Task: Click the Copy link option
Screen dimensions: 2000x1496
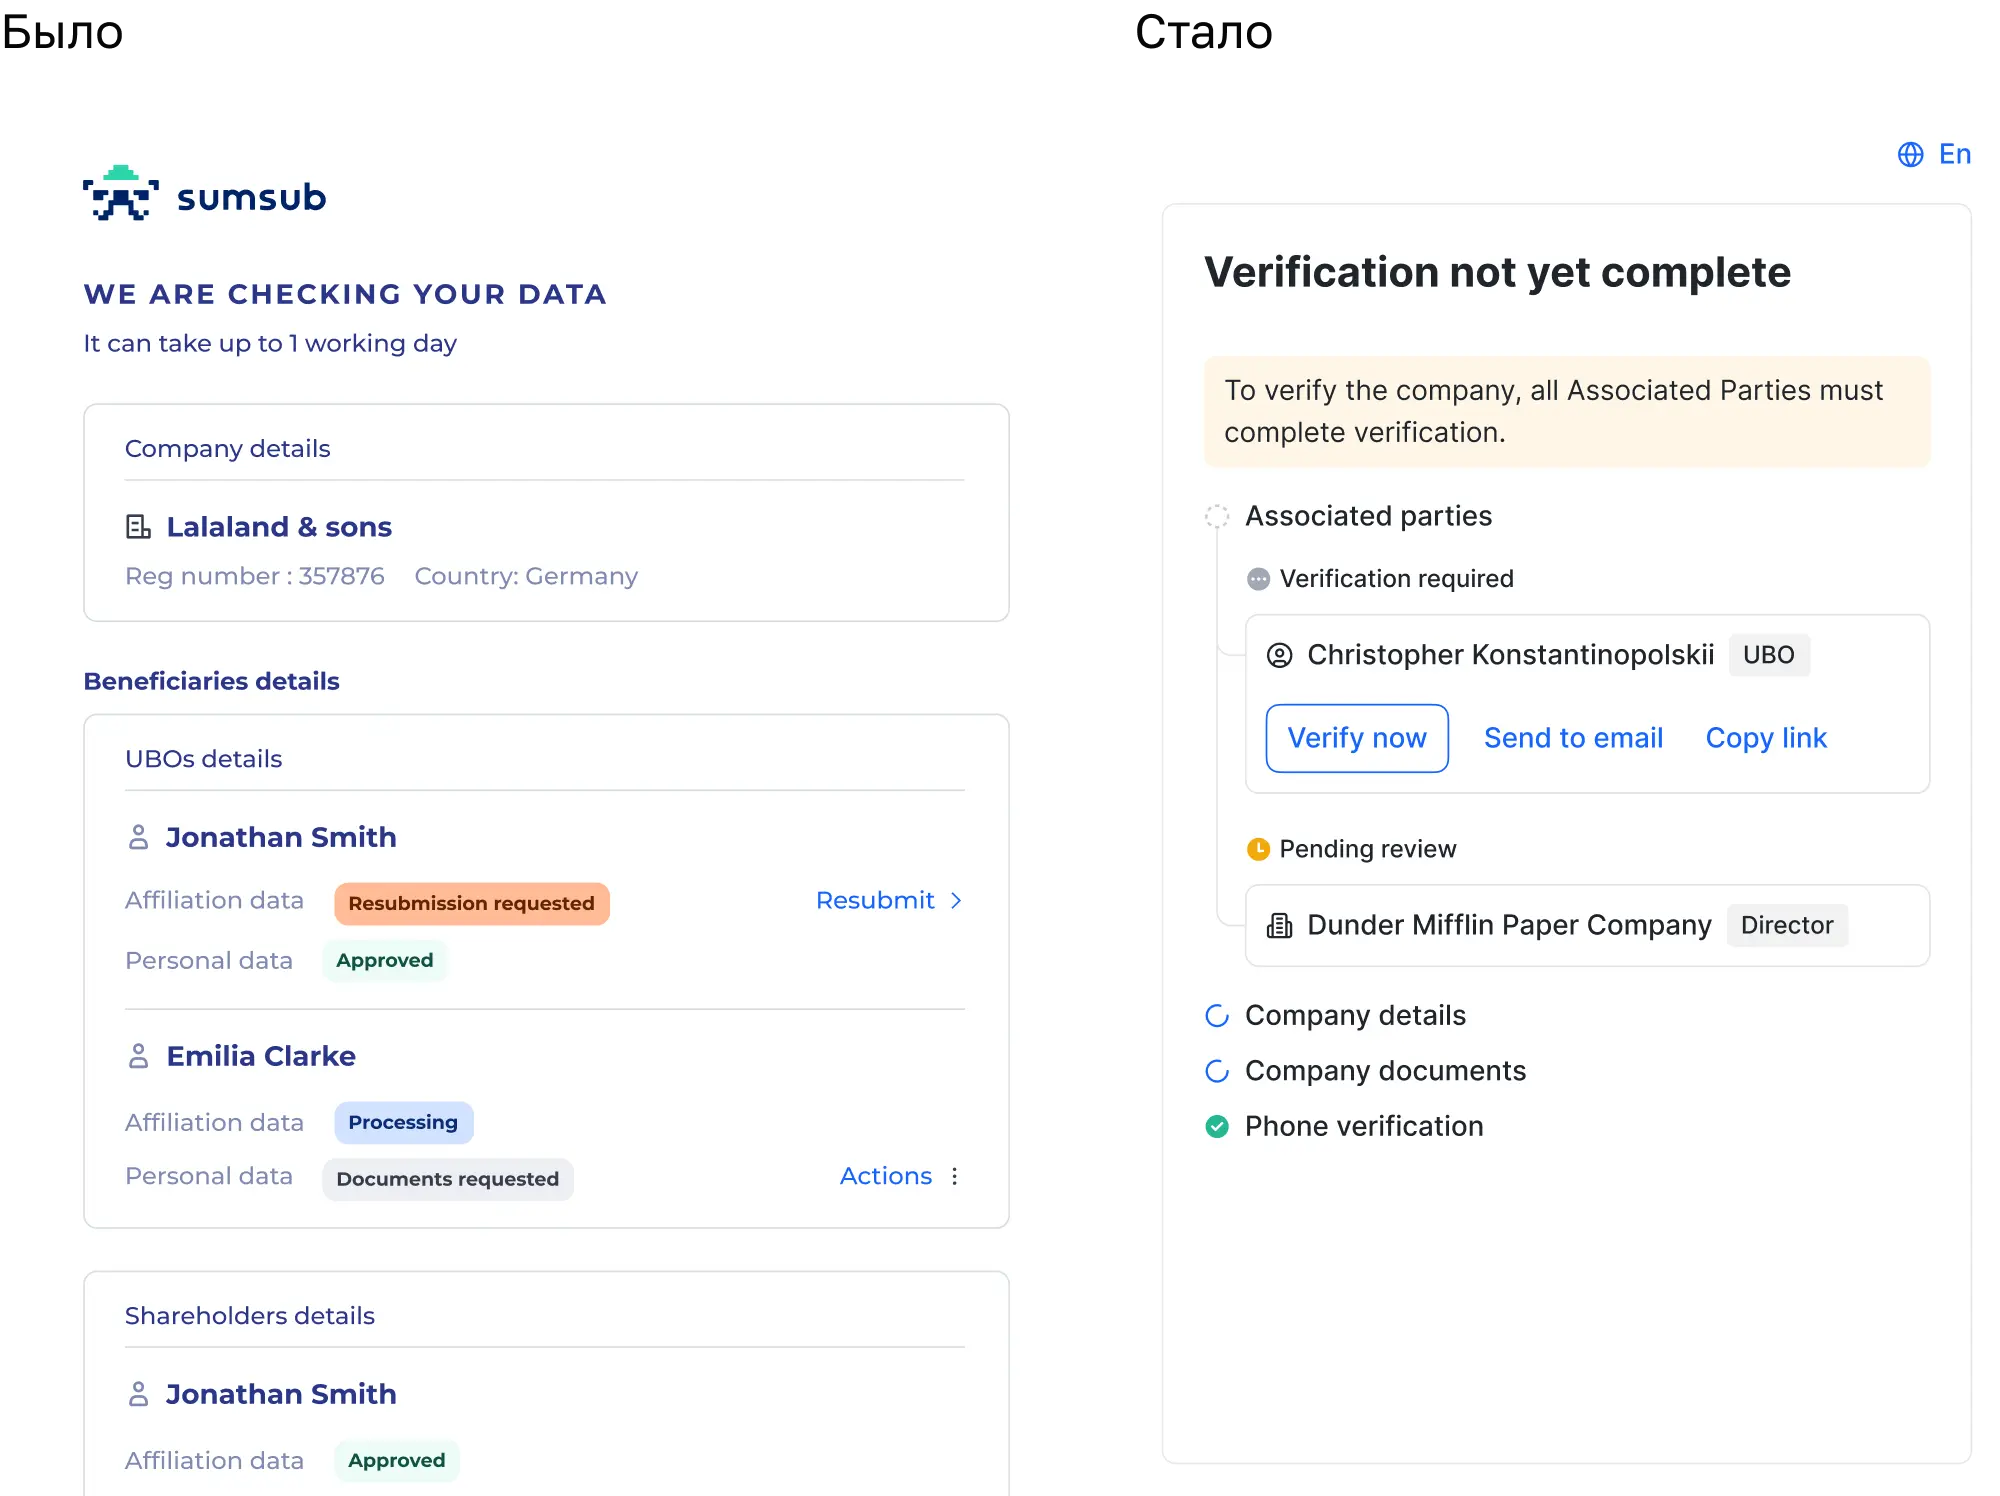Action: 1765,738
